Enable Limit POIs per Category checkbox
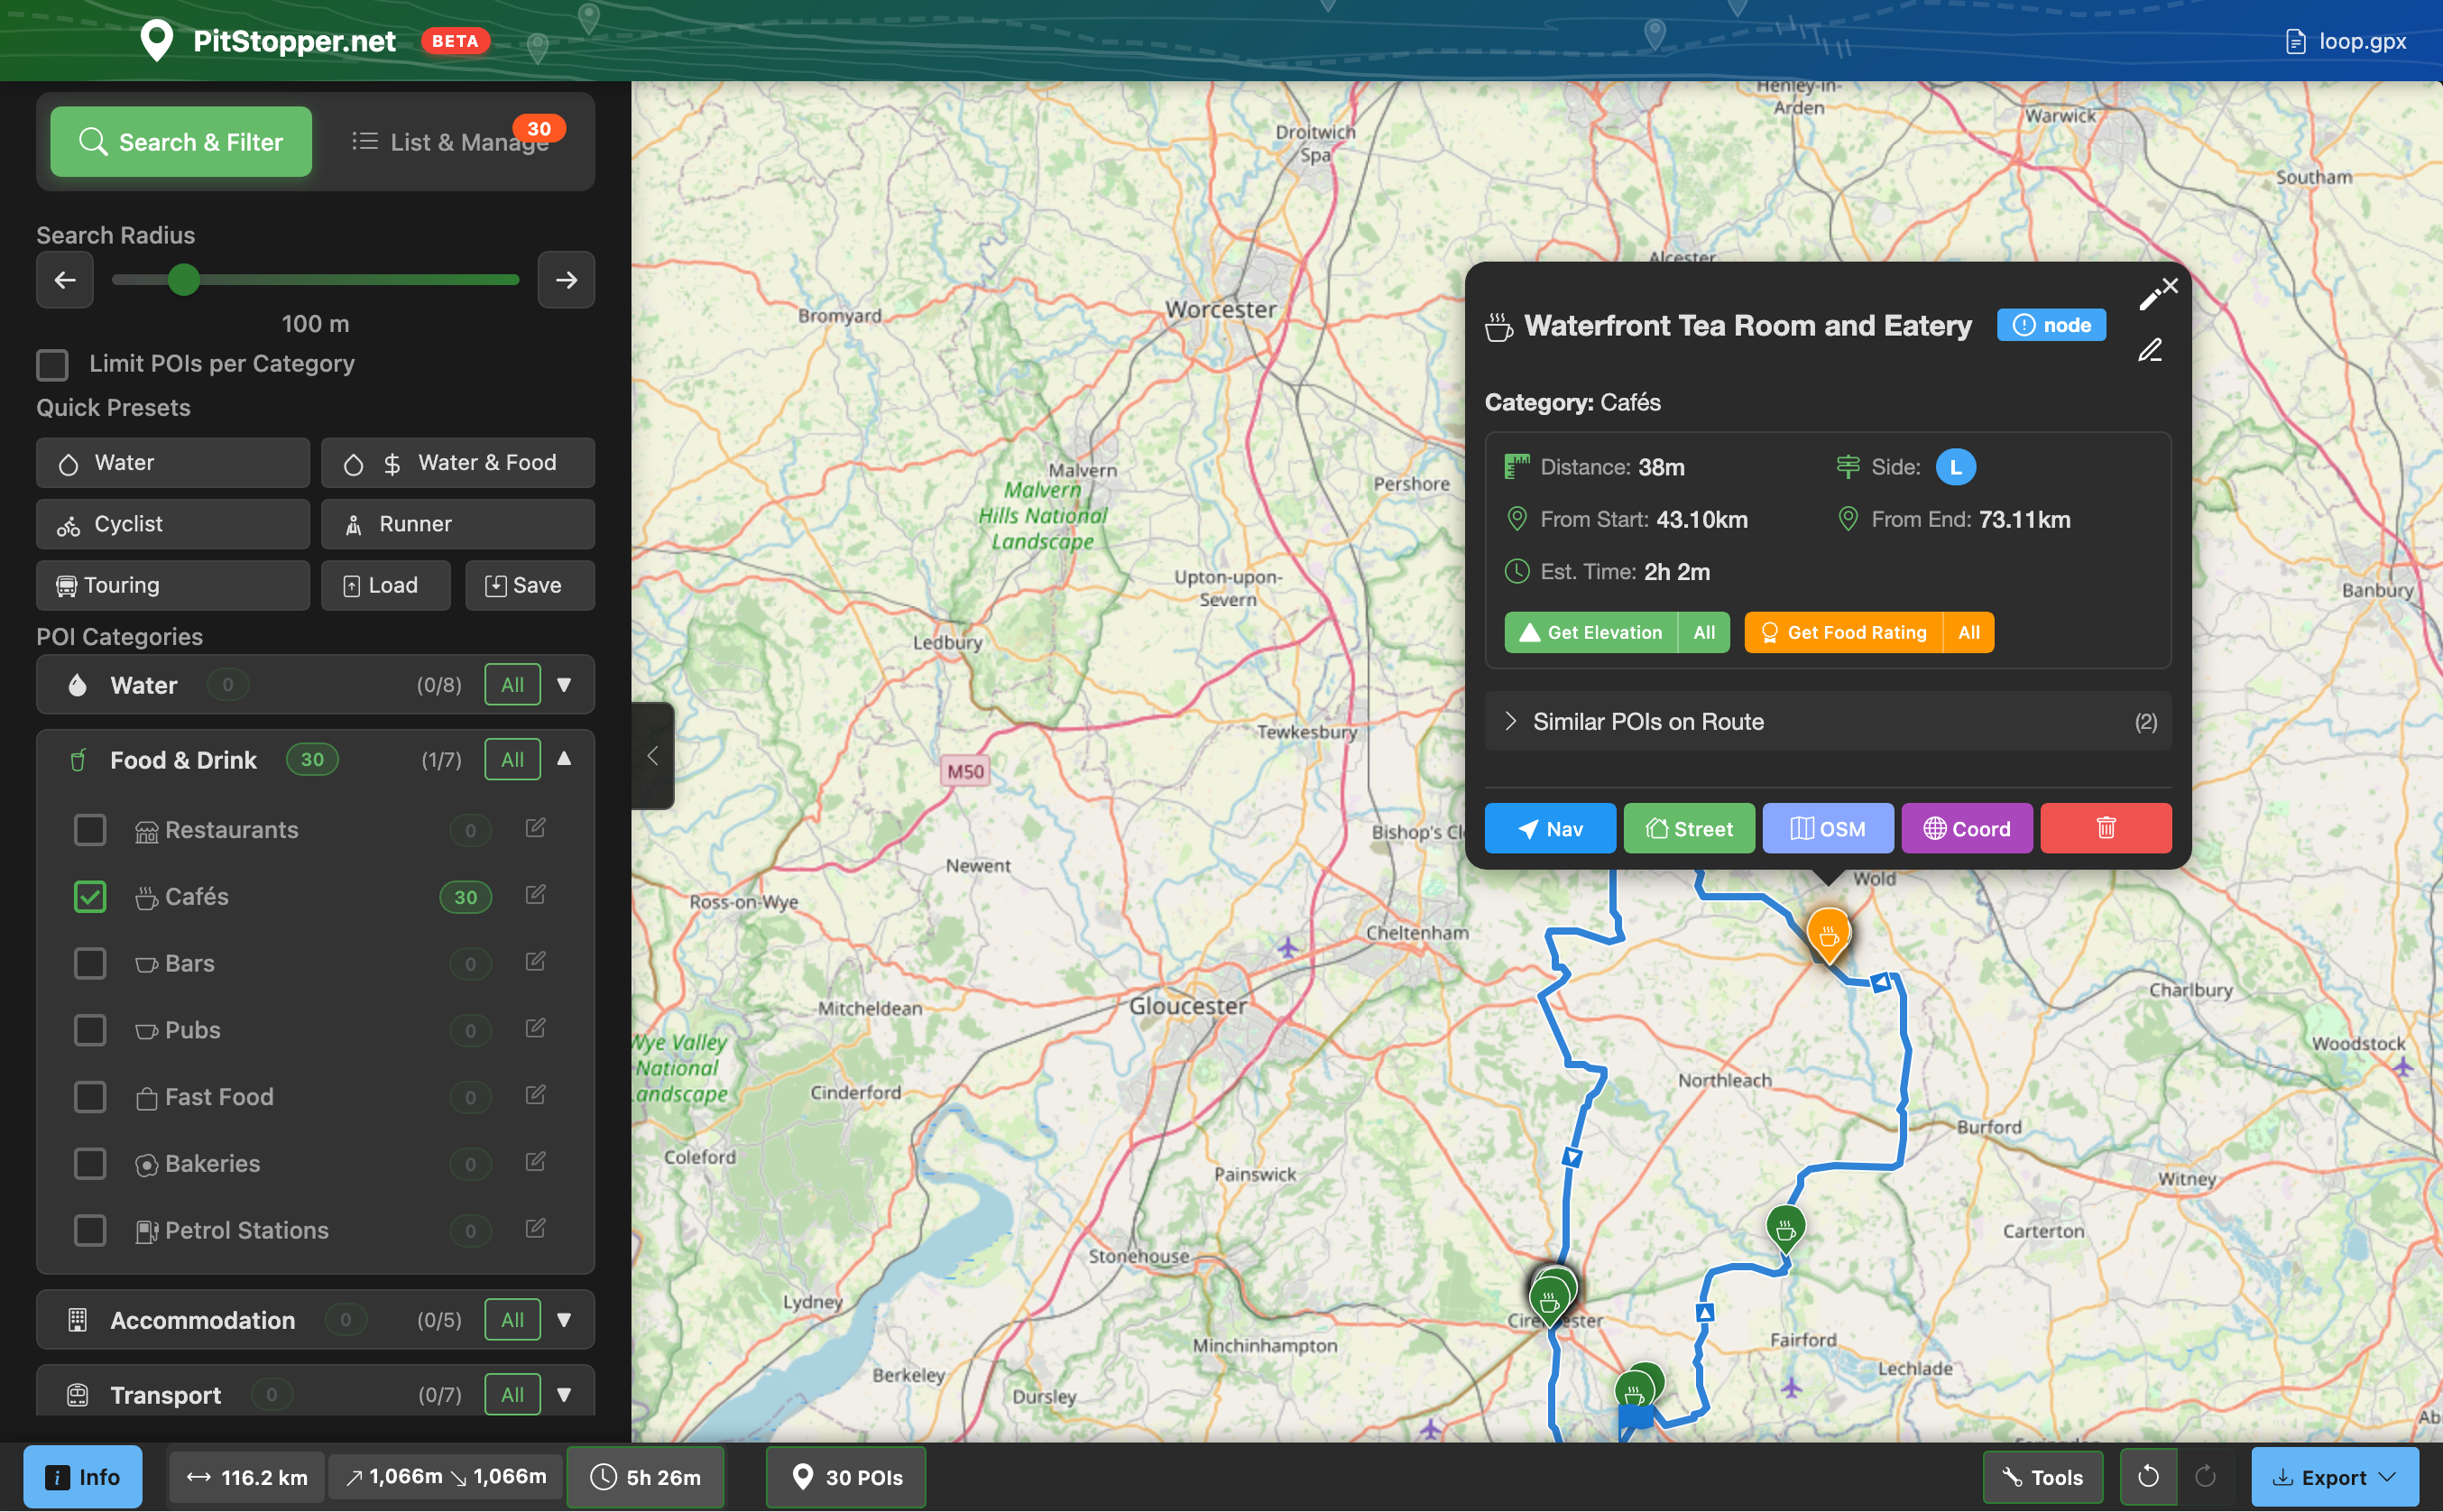2443x1512 pixels. click(53, 364)
